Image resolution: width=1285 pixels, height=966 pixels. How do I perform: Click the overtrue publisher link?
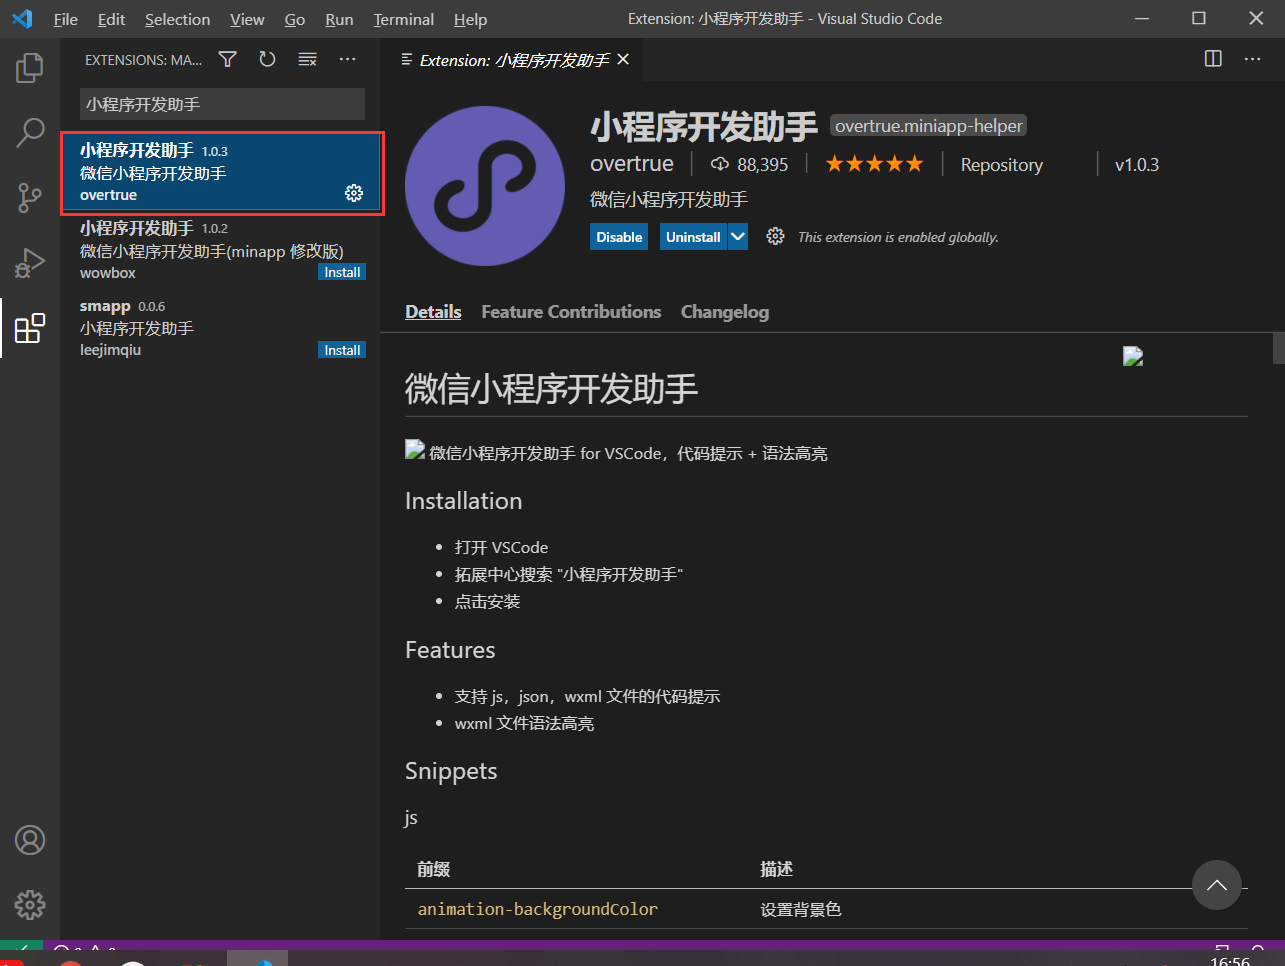click(x=632, y=164)
